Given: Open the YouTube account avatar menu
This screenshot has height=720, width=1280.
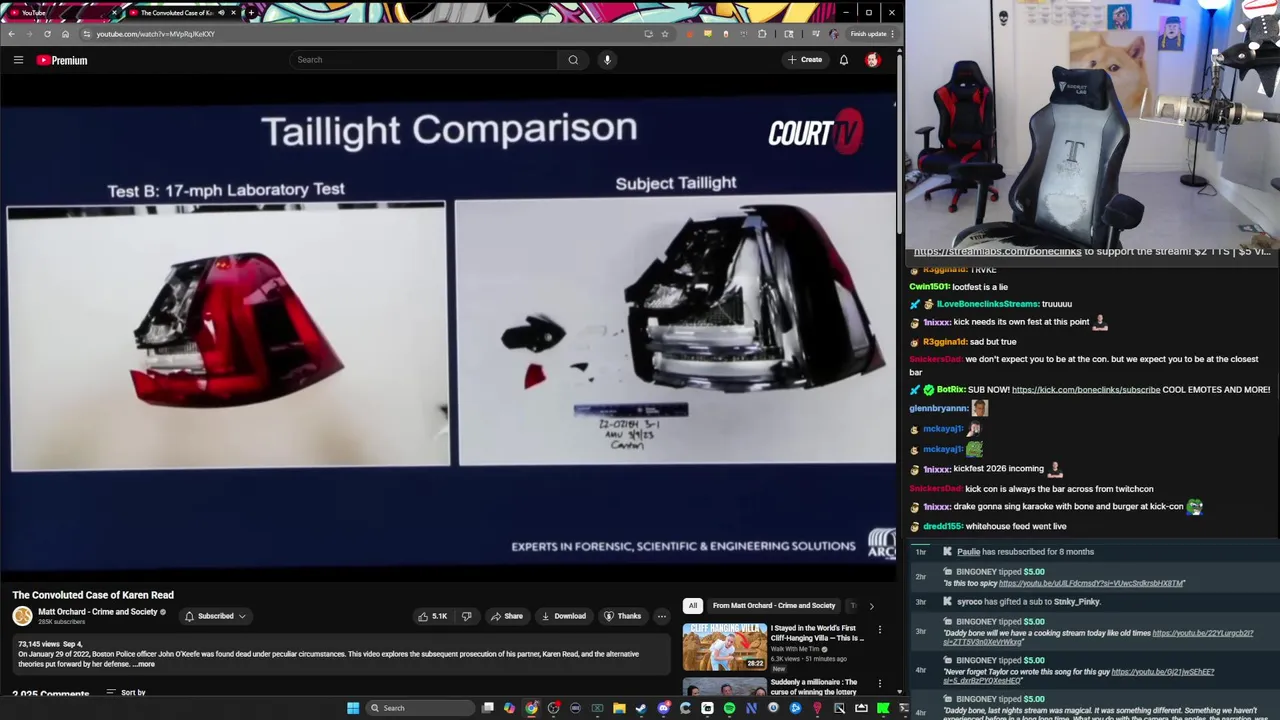Looking at the screenshot, I should point(872,60).
